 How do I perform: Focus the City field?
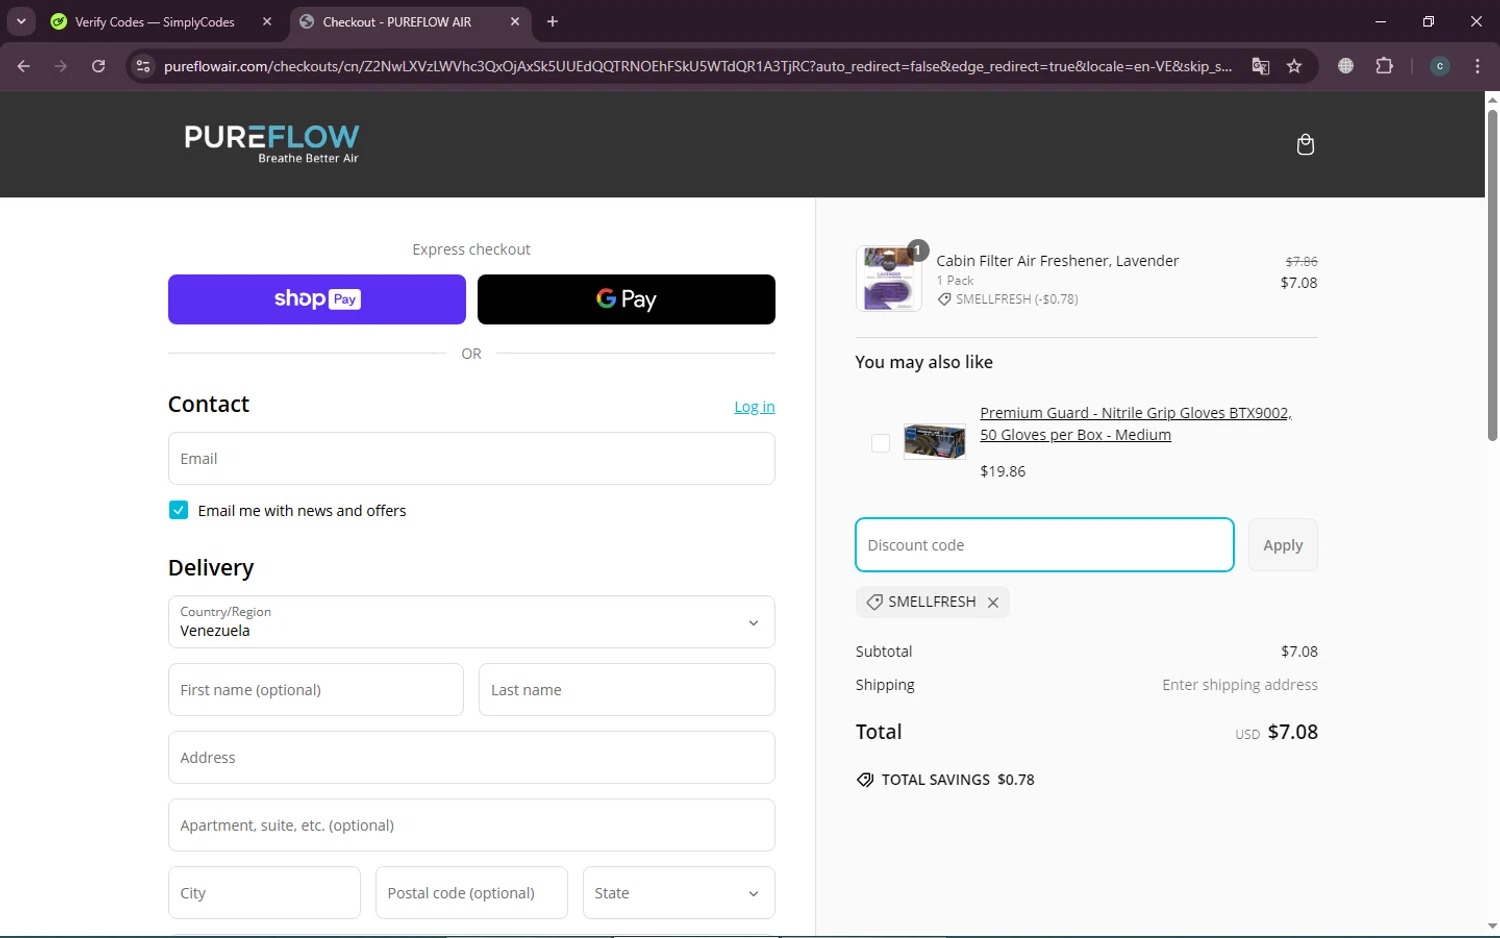pyautogui.click(x=264, y=893)
